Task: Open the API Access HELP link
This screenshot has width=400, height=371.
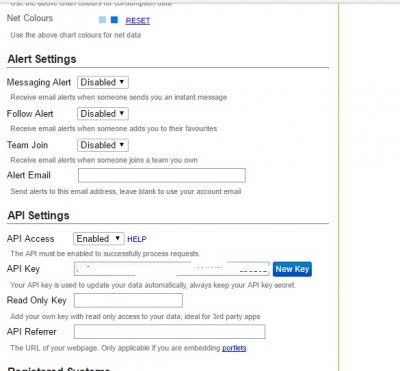Action: (x=137, y=239)
